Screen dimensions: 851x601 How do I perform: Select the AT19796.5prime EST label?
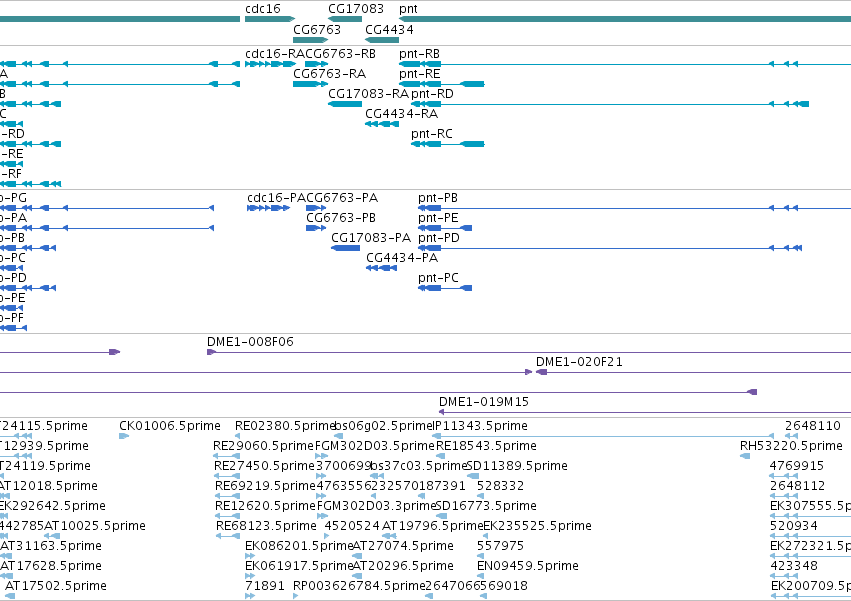point(432,526)
